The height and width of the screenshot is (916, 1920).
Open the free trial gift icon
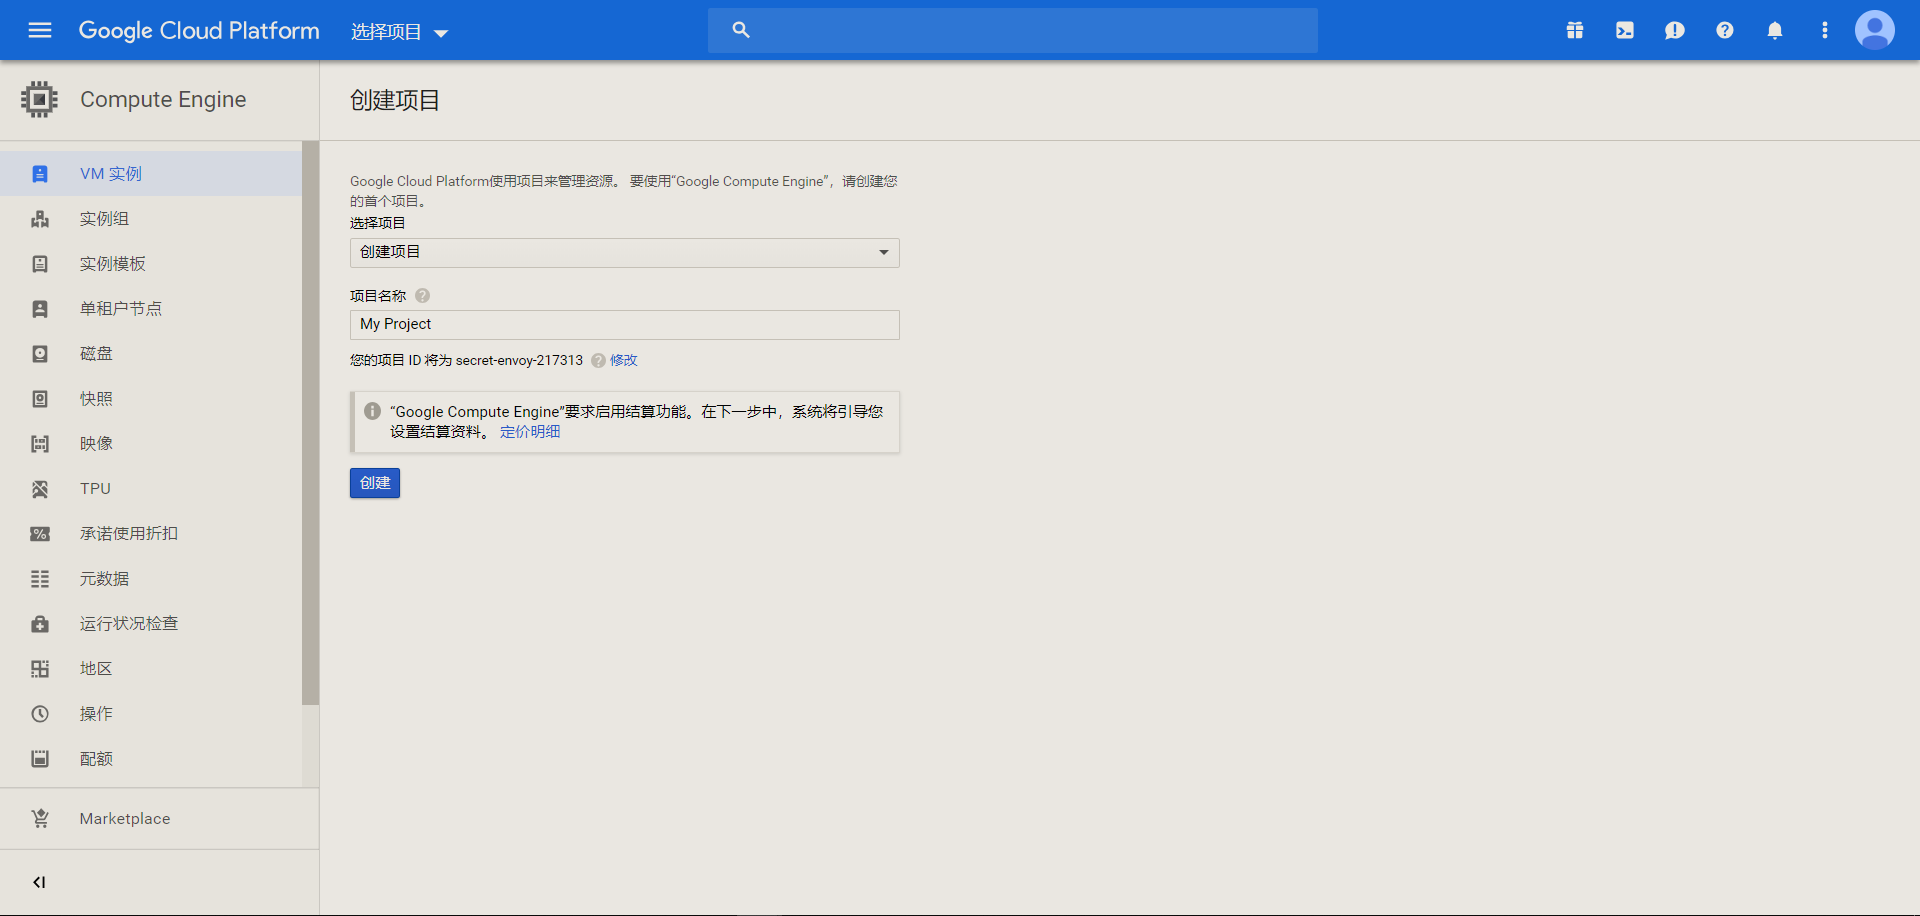tap(1575, 30)
